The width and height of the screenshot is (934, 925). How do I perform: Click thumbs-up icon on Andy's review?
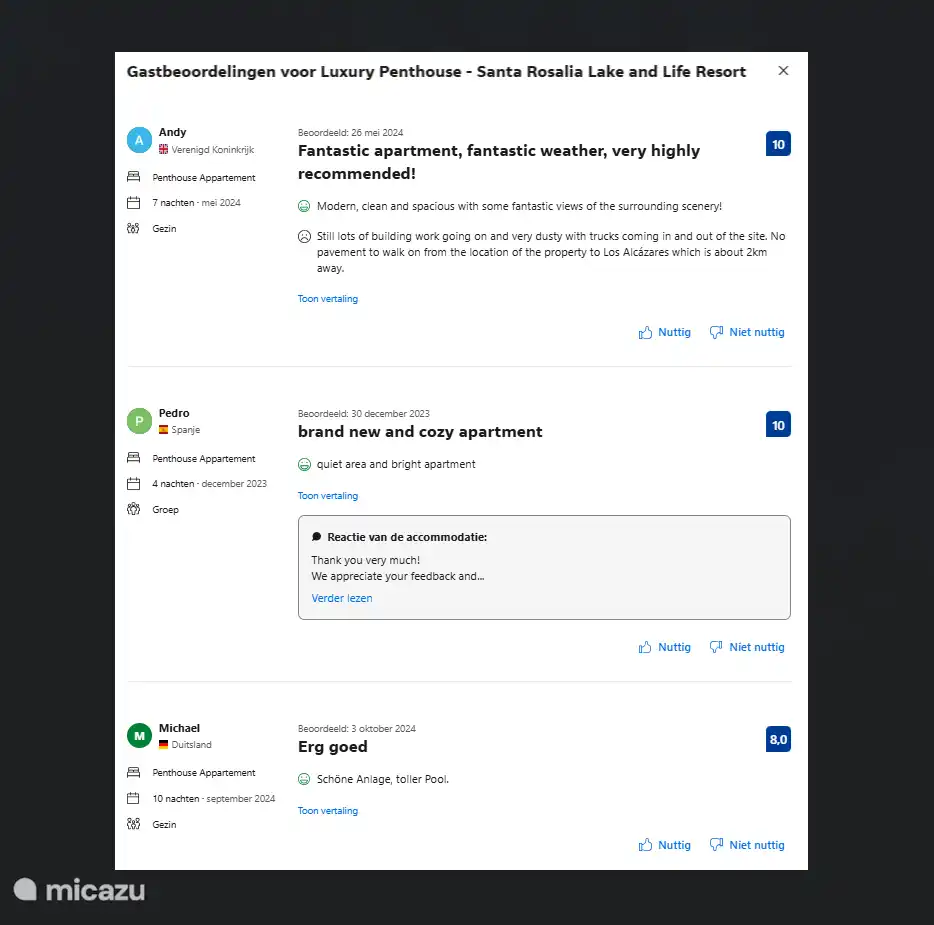click(x=645, y=333)
